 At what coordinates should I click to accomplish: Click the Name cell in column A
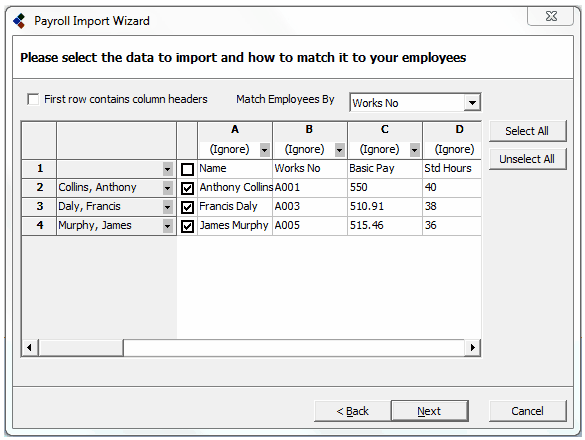coord(235,169)
